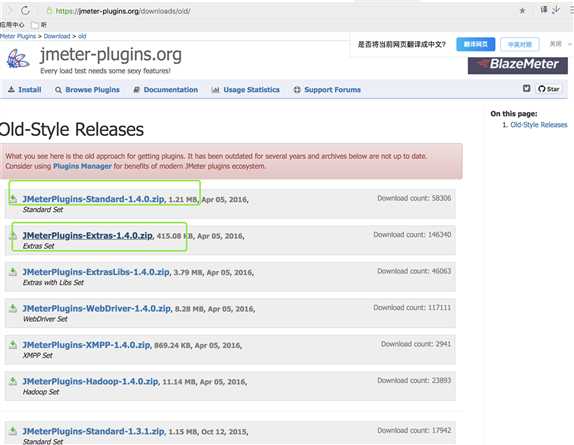The width and height of the screenshot is (574, 445).
Task: Download JMeterPlugins-WebDriver-1.4.0.zip link
Action: [x=97, y=308]
